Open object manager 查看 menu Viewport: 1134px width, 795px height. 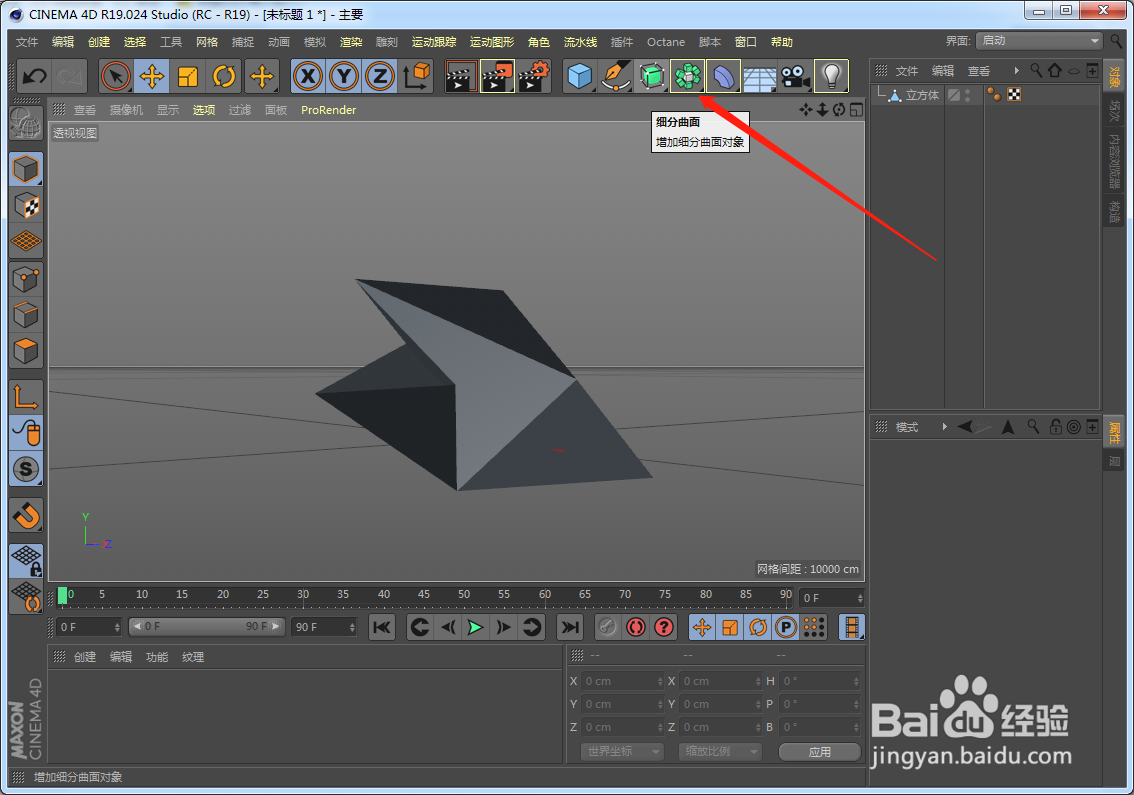[x=979, y=71]
